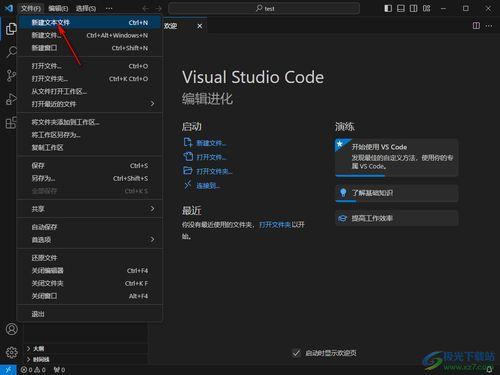
Task: Toggle bottom panel layout icon
Action: click(x=401, y=8)
